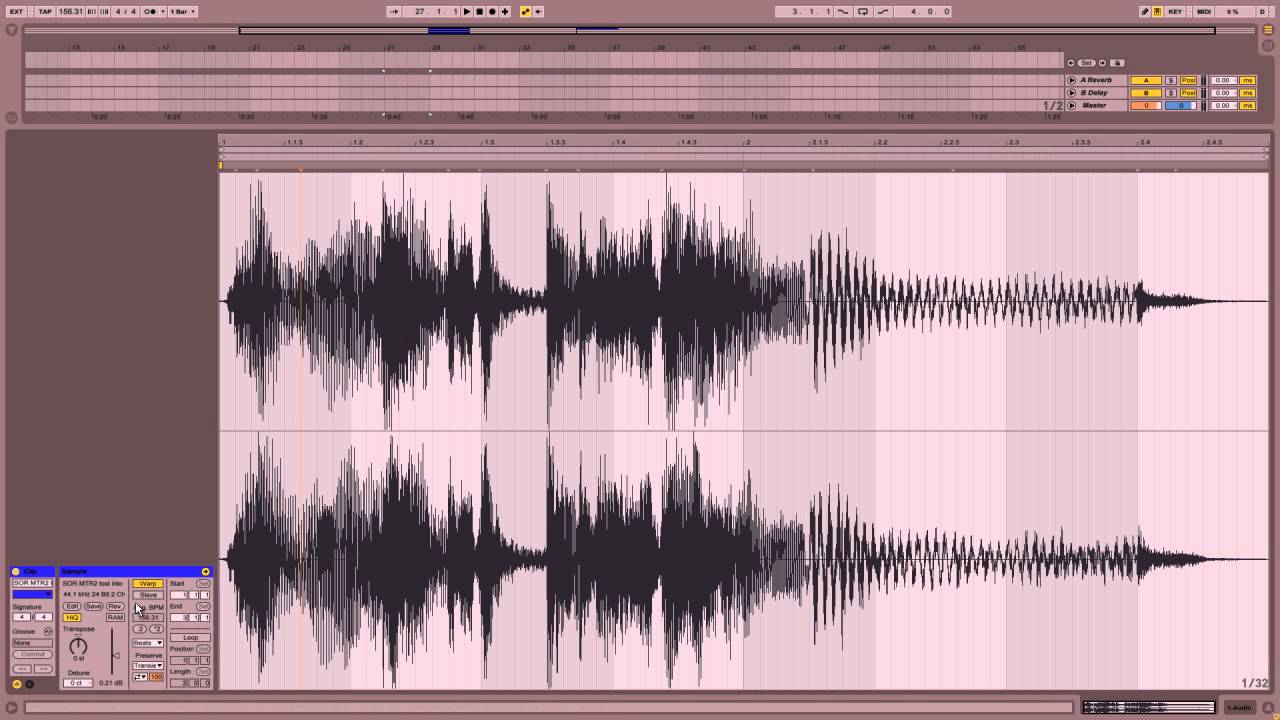This screenshot has height=720, width=1280.
Task: Unfold the B Delay track
Action: coord(1072,93)
